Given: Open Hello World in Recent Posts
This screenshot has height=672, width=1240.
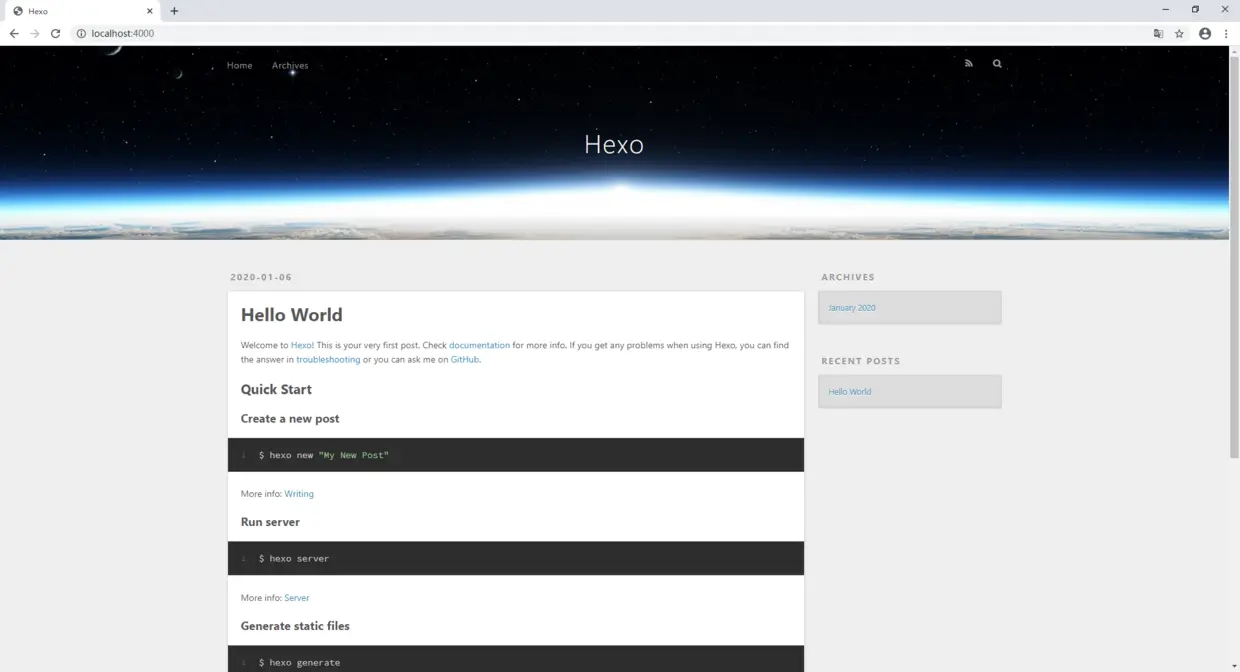Looking at the screenshot, I should [850, 392].
